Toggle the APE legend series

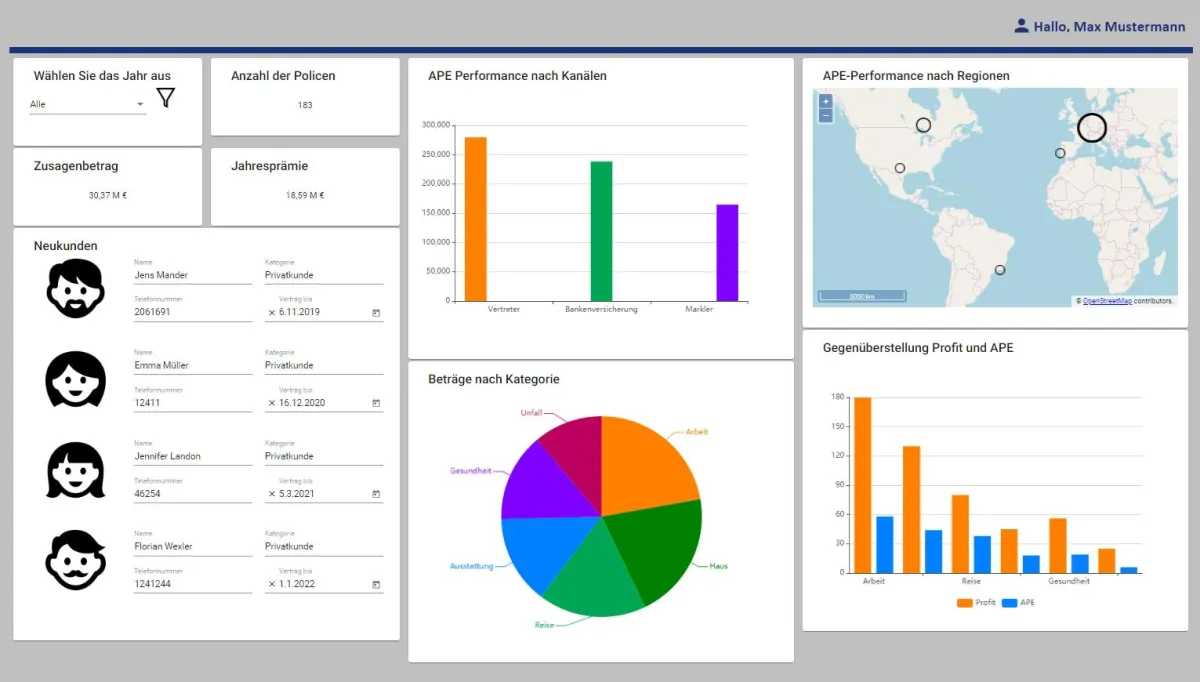1018,603
